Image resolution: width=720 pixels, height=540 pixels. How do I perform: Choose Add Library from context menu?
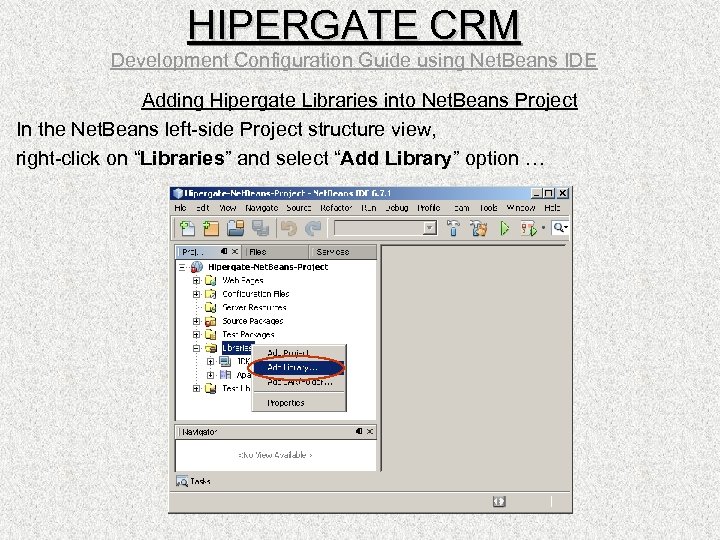(298, 367)
